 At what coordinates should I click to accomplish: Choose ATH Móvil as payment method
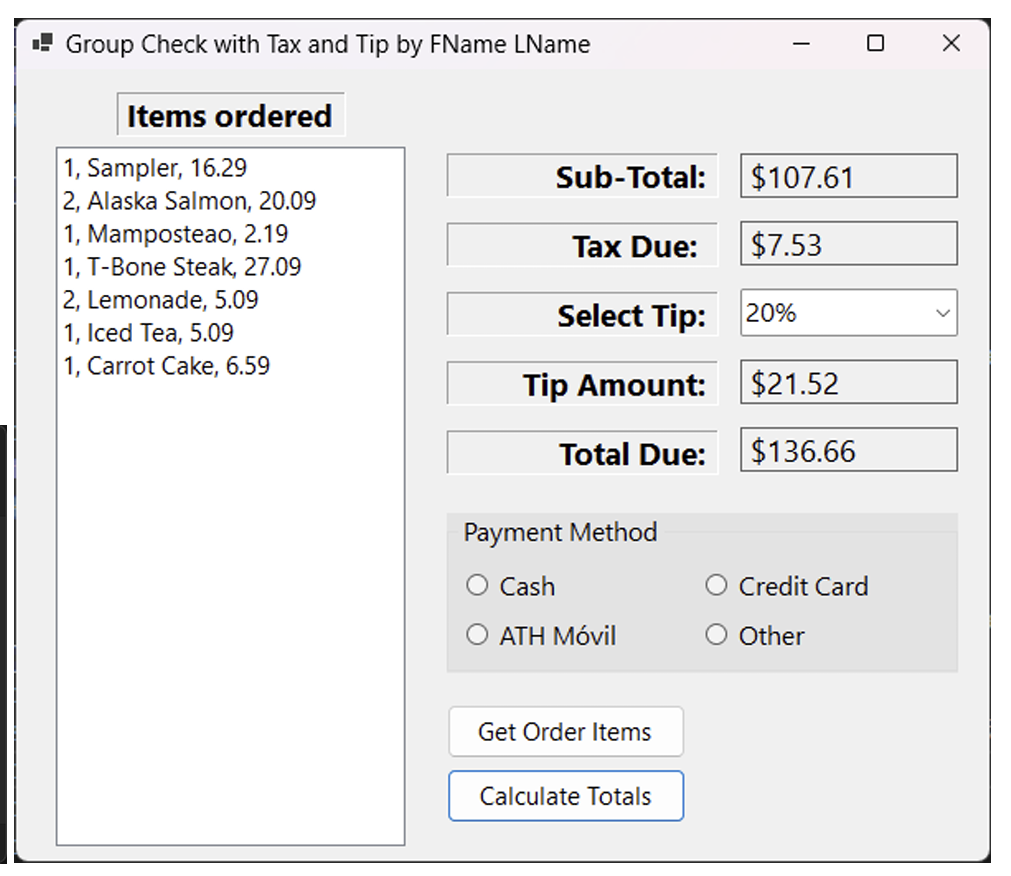pyautogui.click(x=477, y=634)
